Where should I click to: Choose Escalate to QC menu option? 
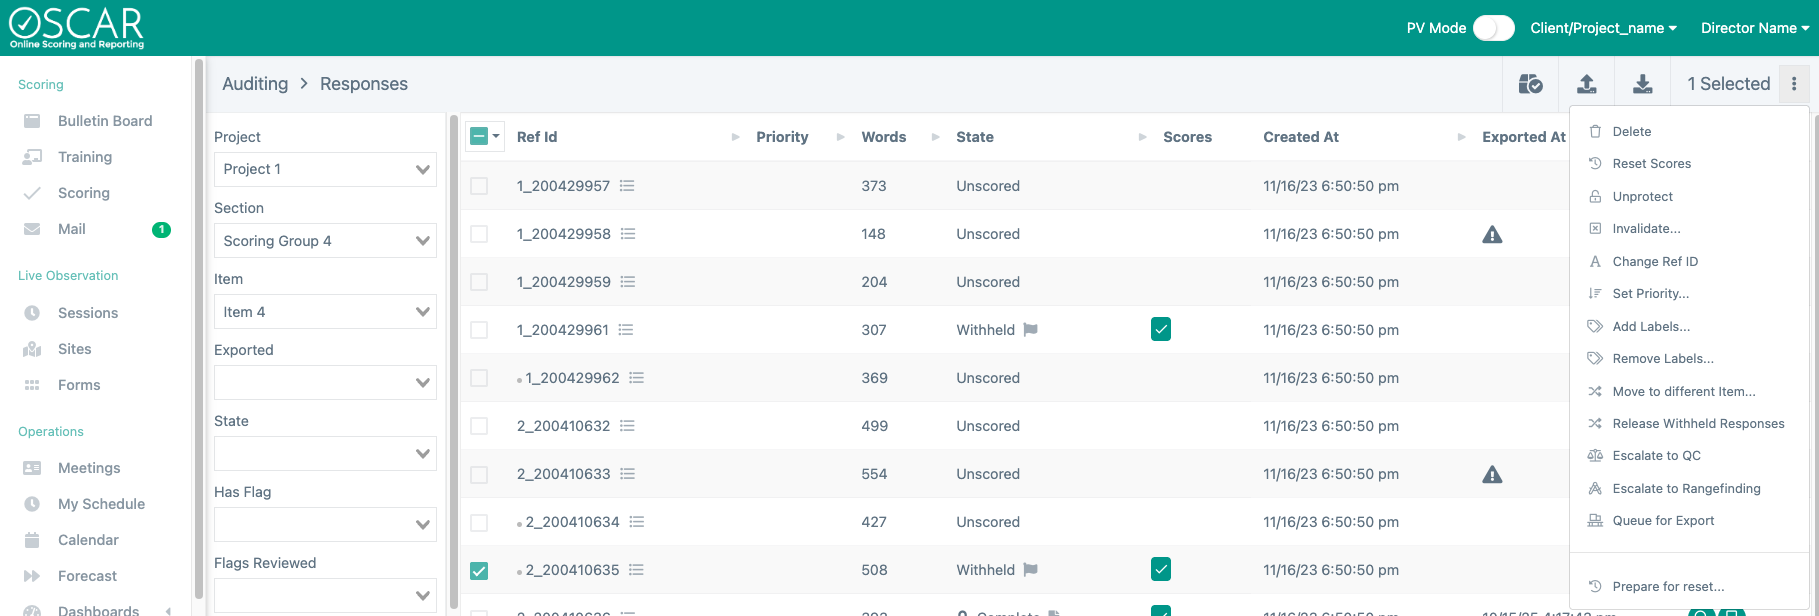[1656, 456]
